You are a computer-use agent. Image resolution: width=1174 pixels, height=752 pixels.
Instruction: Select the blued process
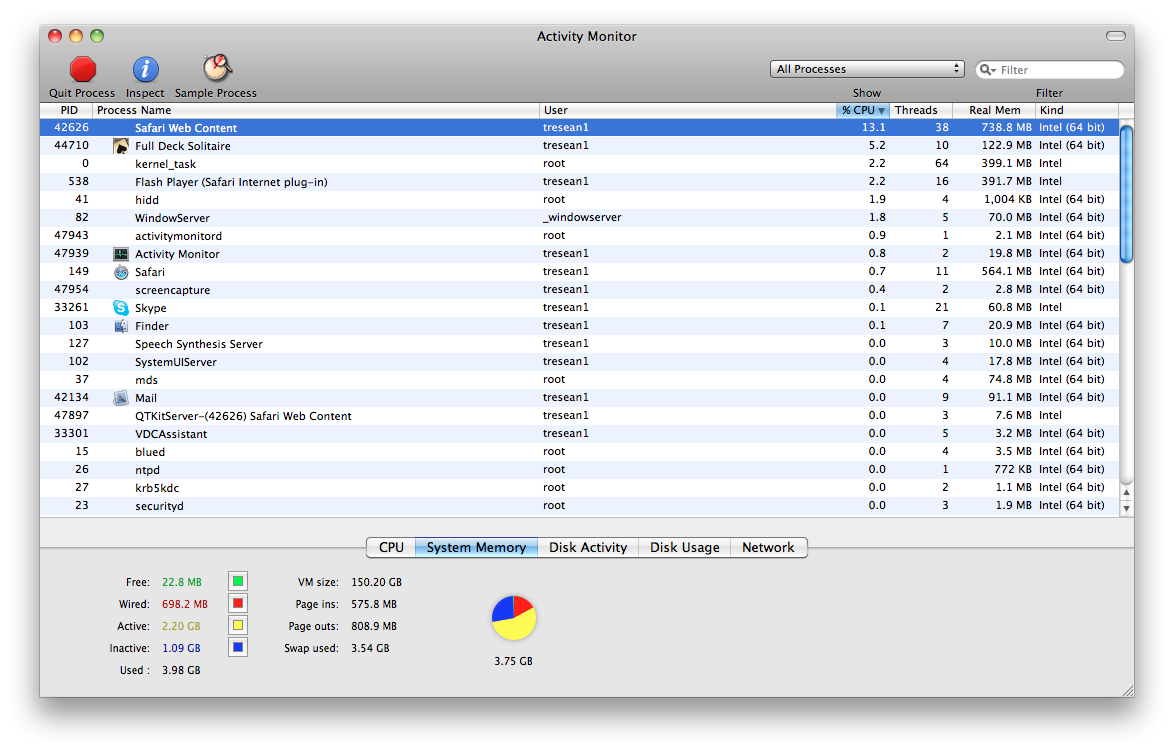[579, 451]
